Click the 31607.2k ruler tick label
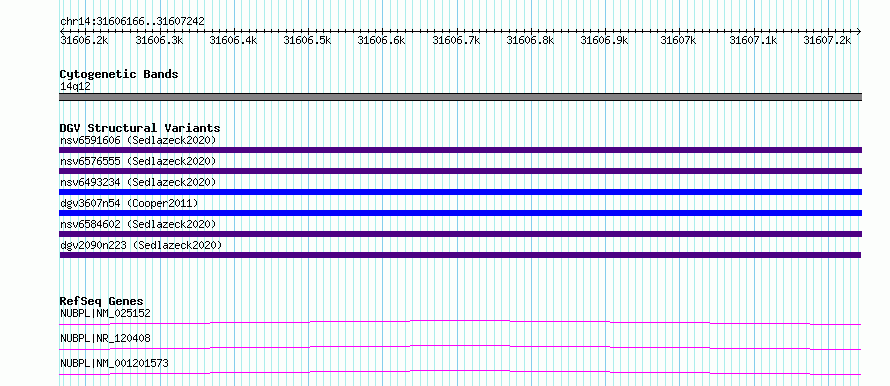890x386 pixels. coord(828,40)
